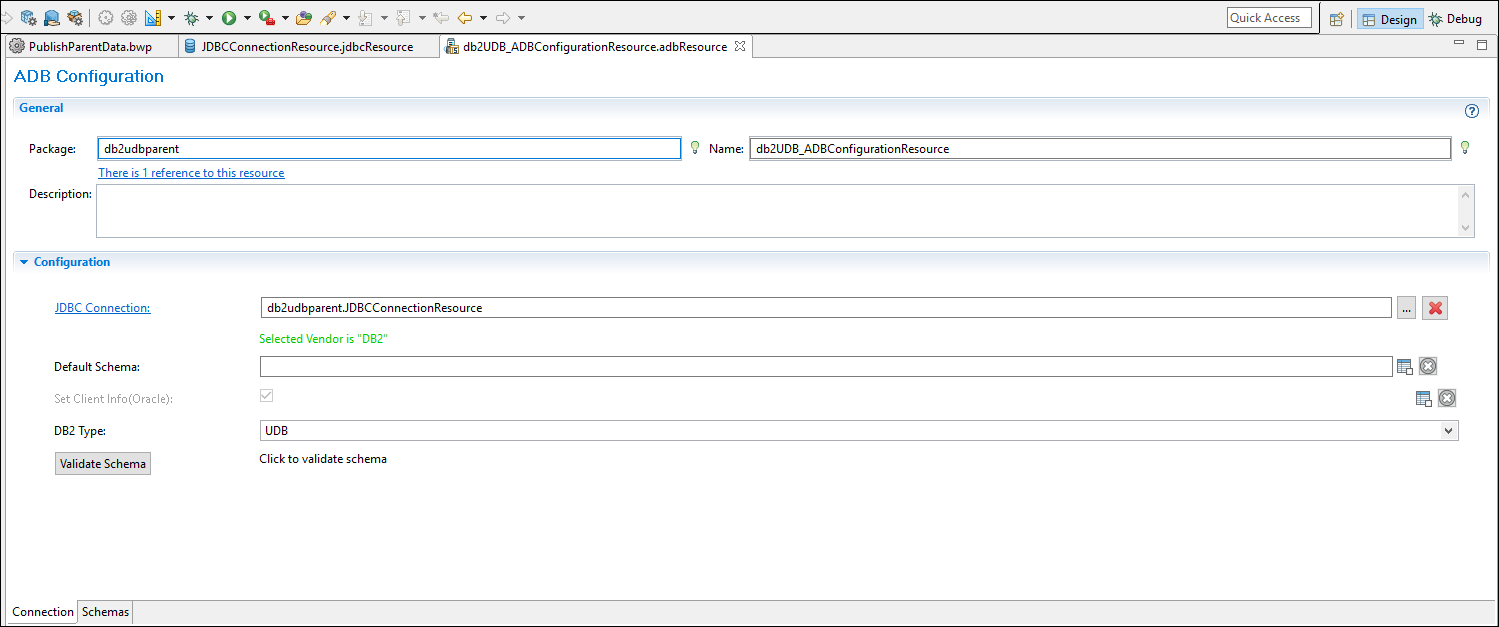Click the red X beside JDBC Connection field
Viewport: 1499px width, 627px height.
click(x=1435, y=308)
